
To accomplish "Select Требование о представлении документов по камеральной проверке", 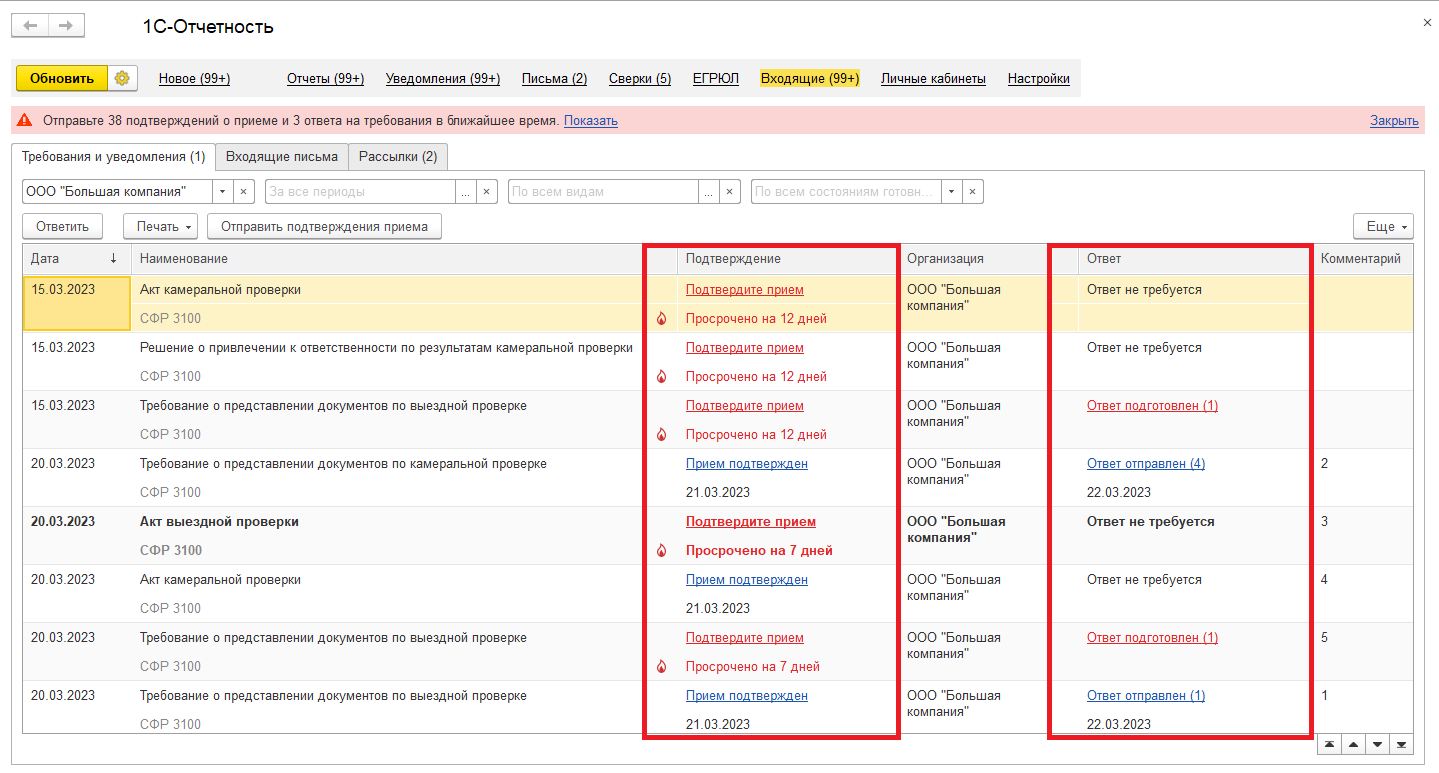I will click(x=718, y=478).
